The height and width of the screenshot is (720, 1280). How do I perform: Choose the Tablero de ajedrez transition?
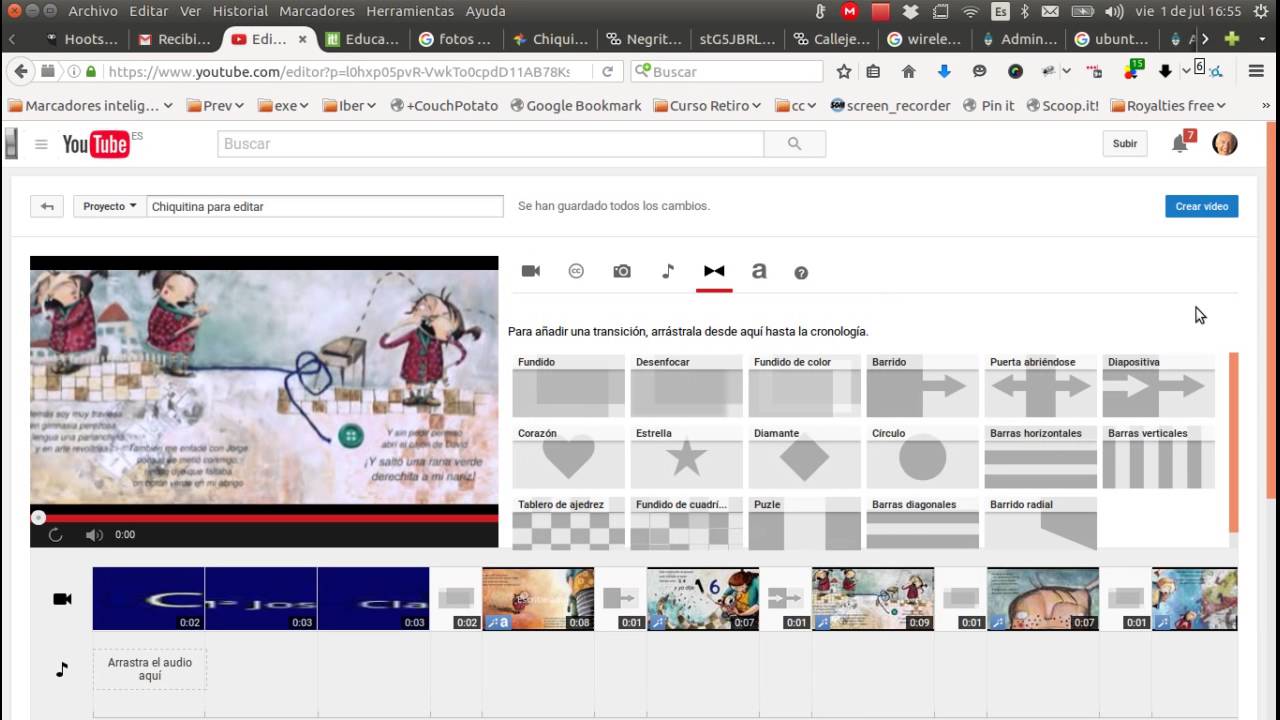click(568, 523)
